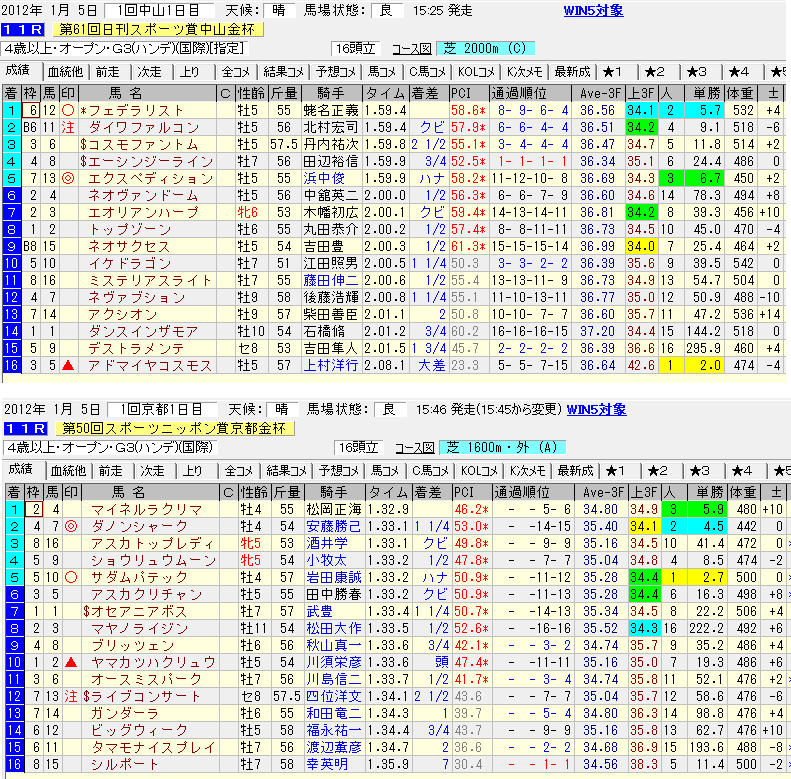Sort the 京都金杯 table by 騎手 column header
Image resolution: width=791 pixels, height=779 pixels.
point(334,492)
